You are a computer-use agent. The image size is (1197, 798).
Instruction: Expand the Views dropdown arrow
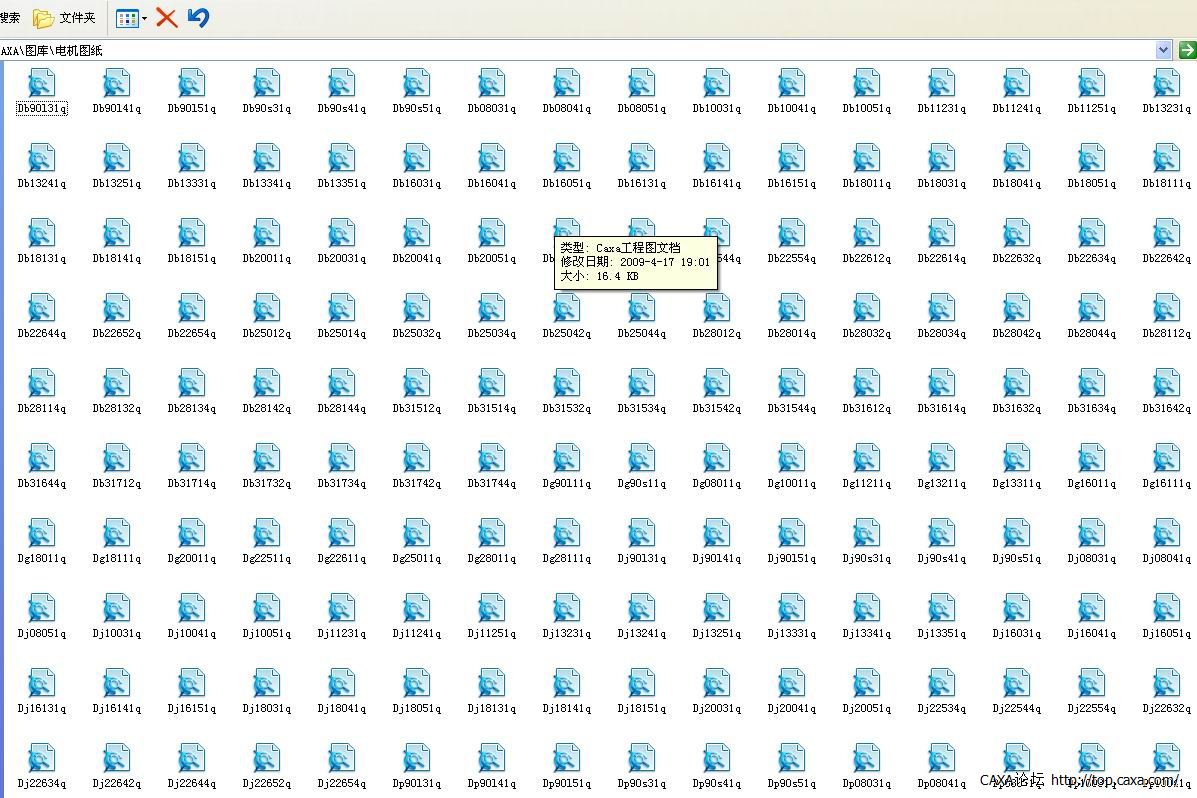point(144,18)
